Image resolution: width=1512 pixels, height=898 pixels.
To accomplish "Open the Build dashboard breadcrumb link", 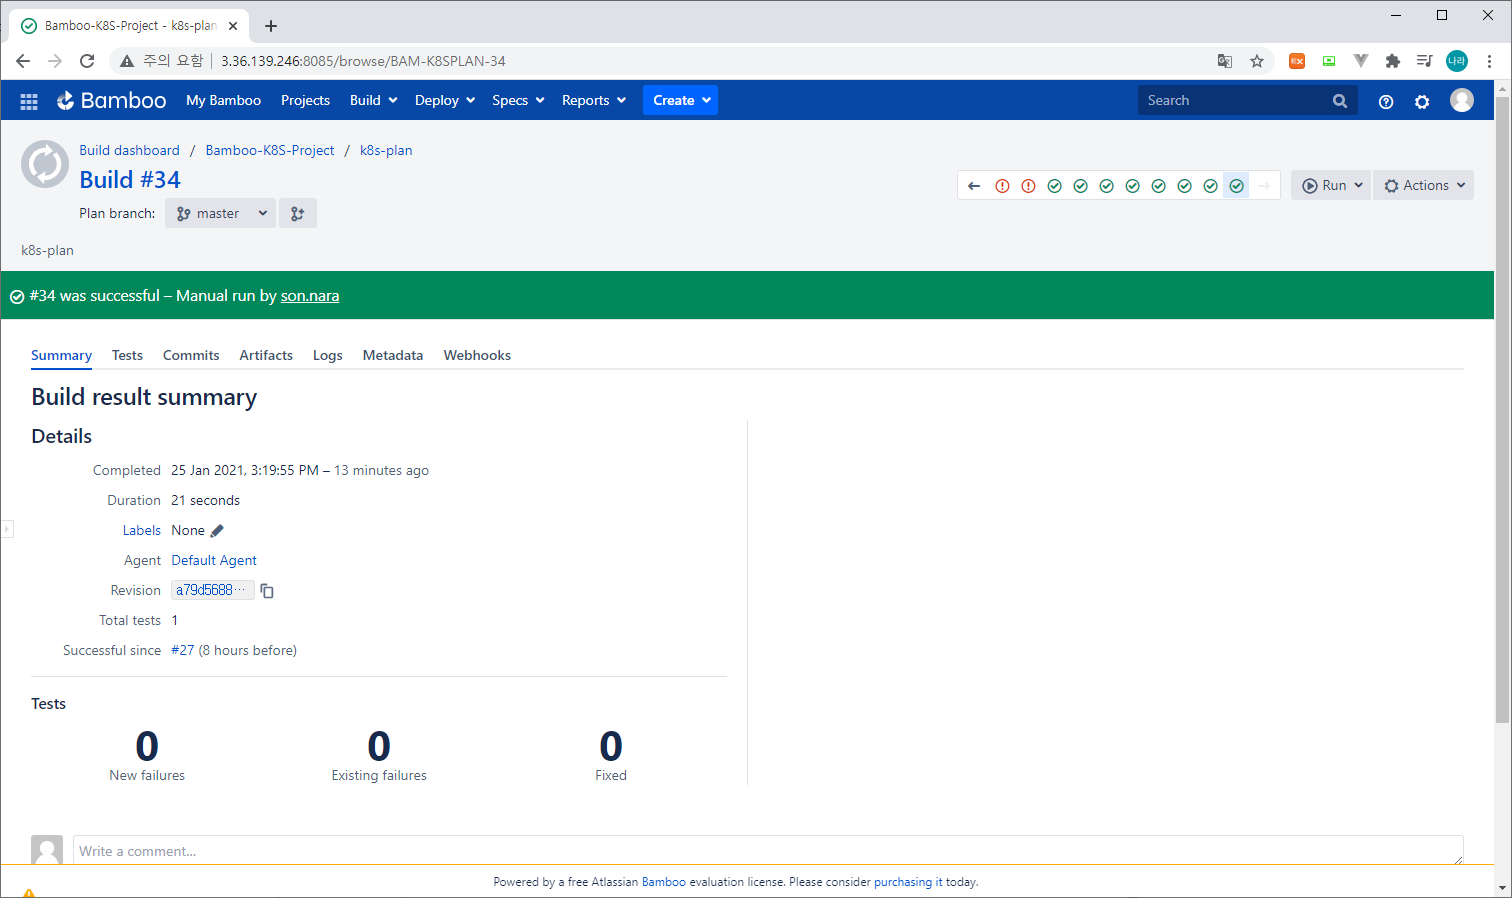I will pyautogui.click(x=130, y=150).
